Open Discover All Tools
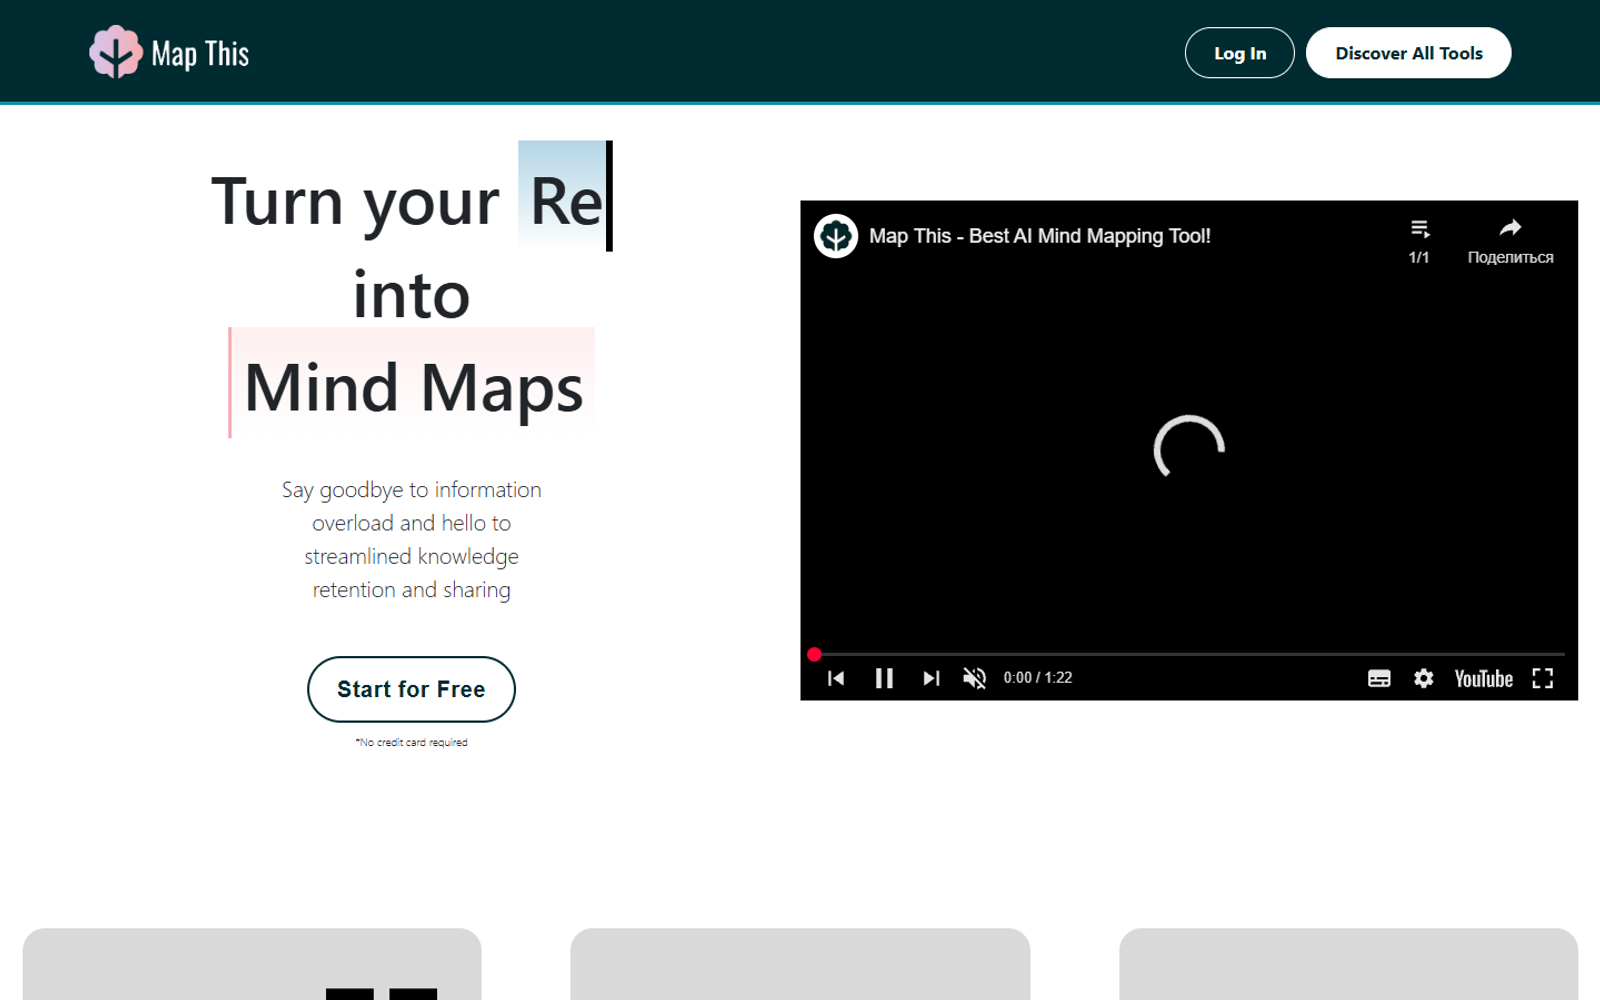This screenshot has width=1600, height=1000. click(1408, 53)
